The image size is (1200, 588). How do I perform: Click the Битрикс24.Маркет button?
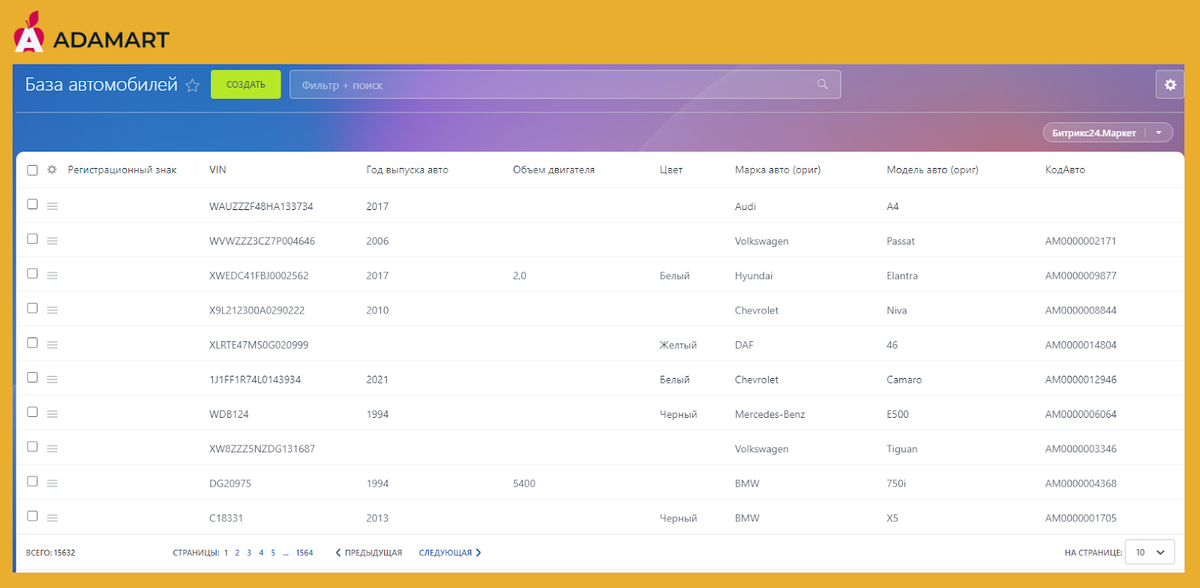[x=1096, y=133]
